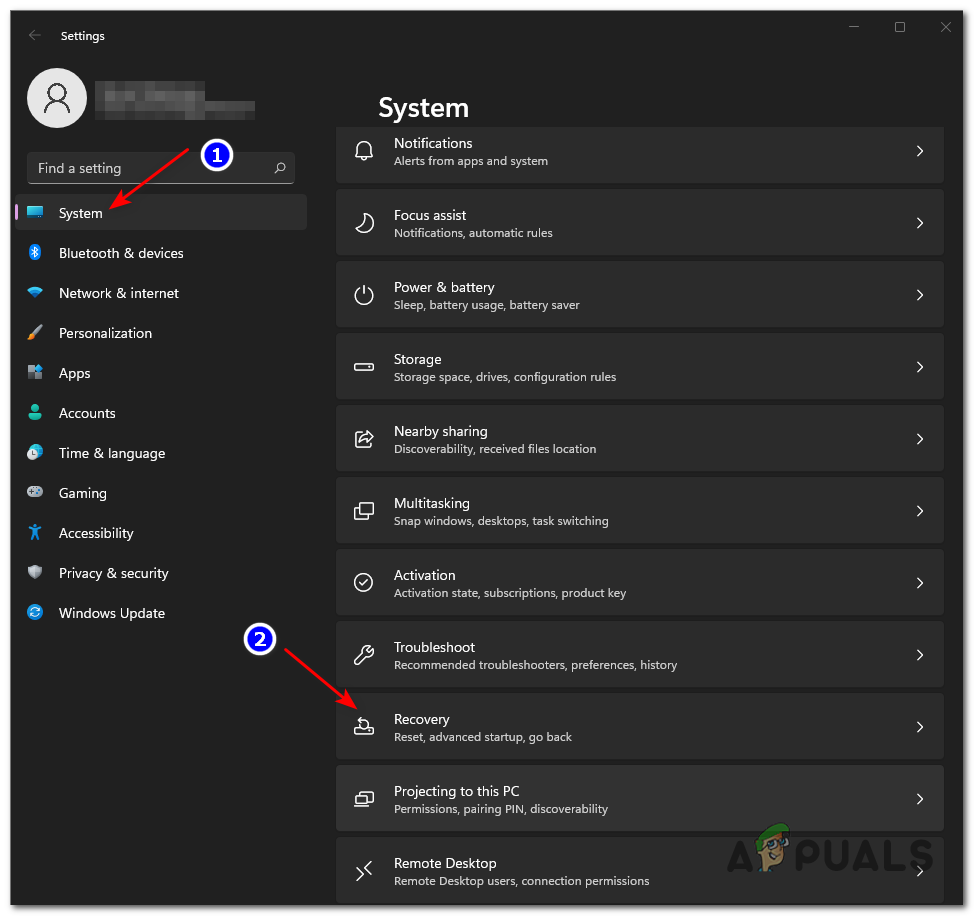Click 'Snap windows, desktops, task switching' text
Screen dimensions: 974x916
(501, 521)
